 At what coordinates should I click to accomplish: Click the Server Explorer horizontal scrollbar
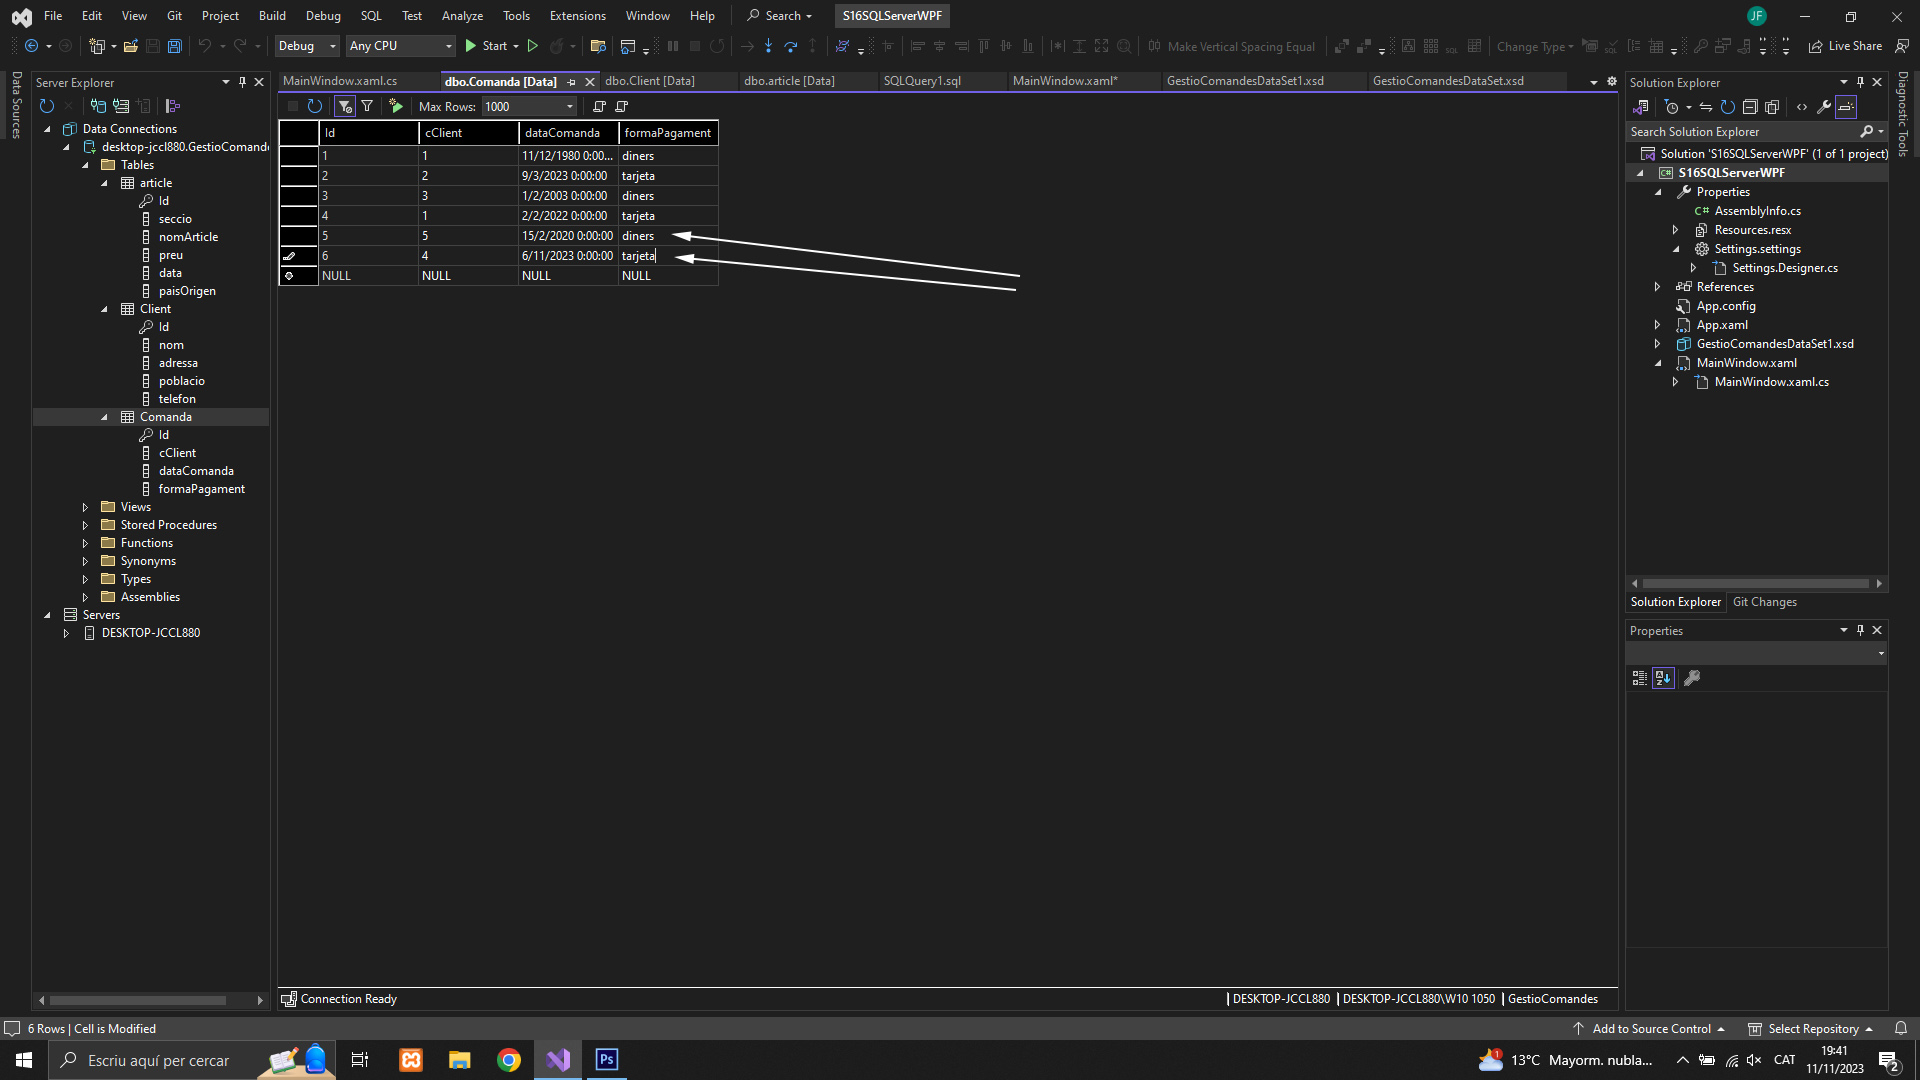click(137, 1000)
